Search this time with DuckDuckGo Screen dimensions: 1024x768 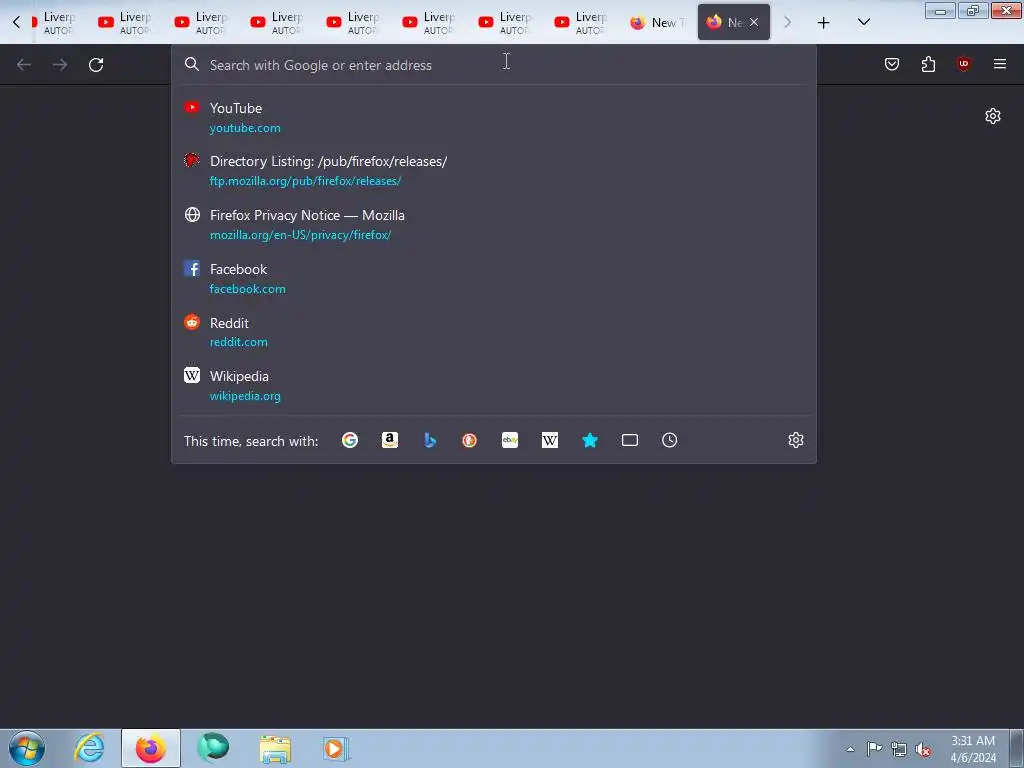[470, 440]
